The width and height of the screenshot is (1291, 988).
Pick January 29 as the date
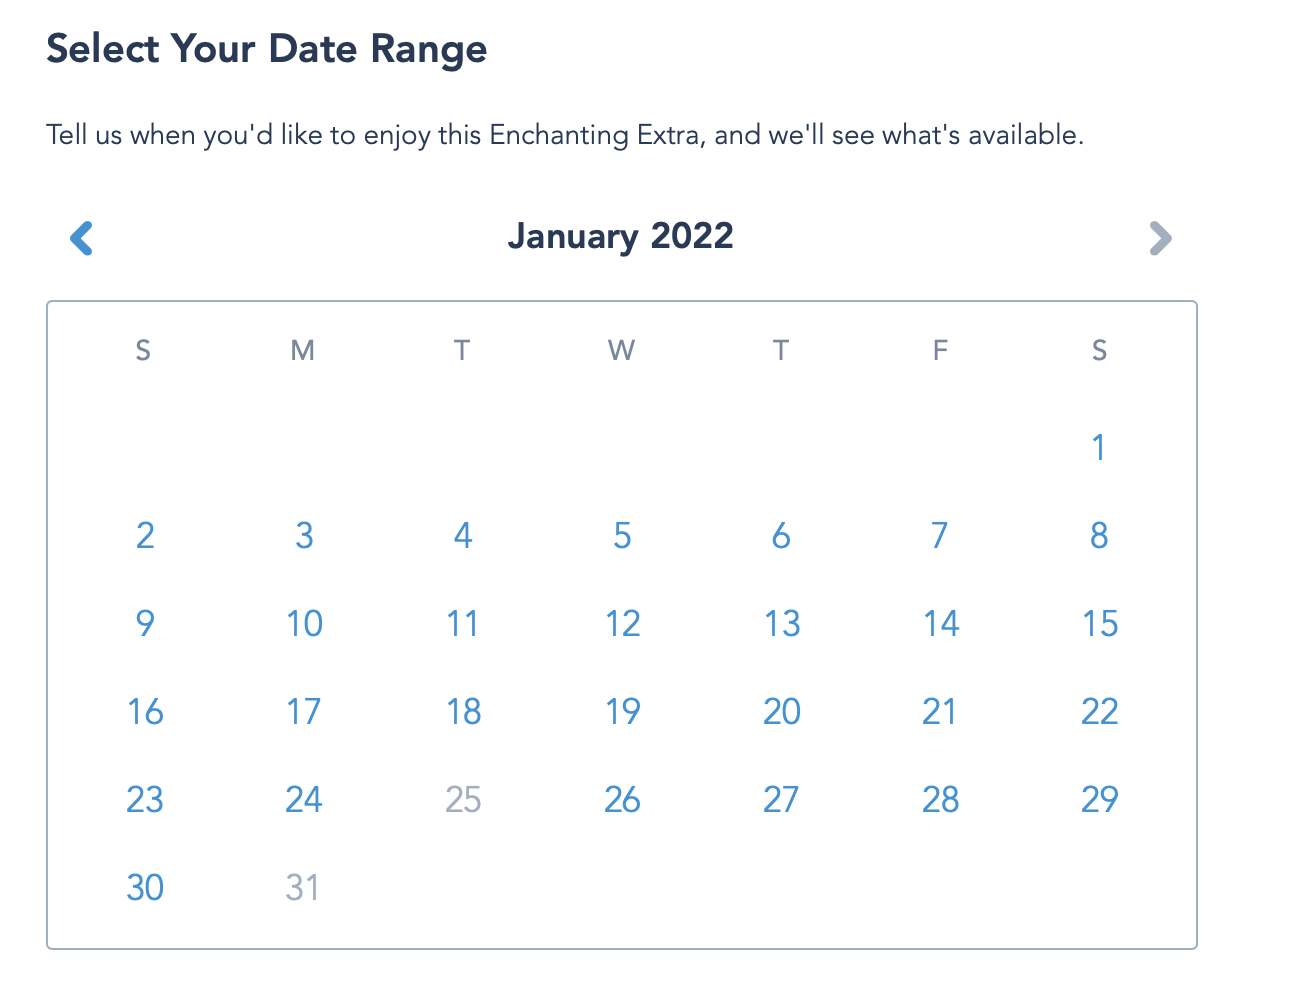1099,799
